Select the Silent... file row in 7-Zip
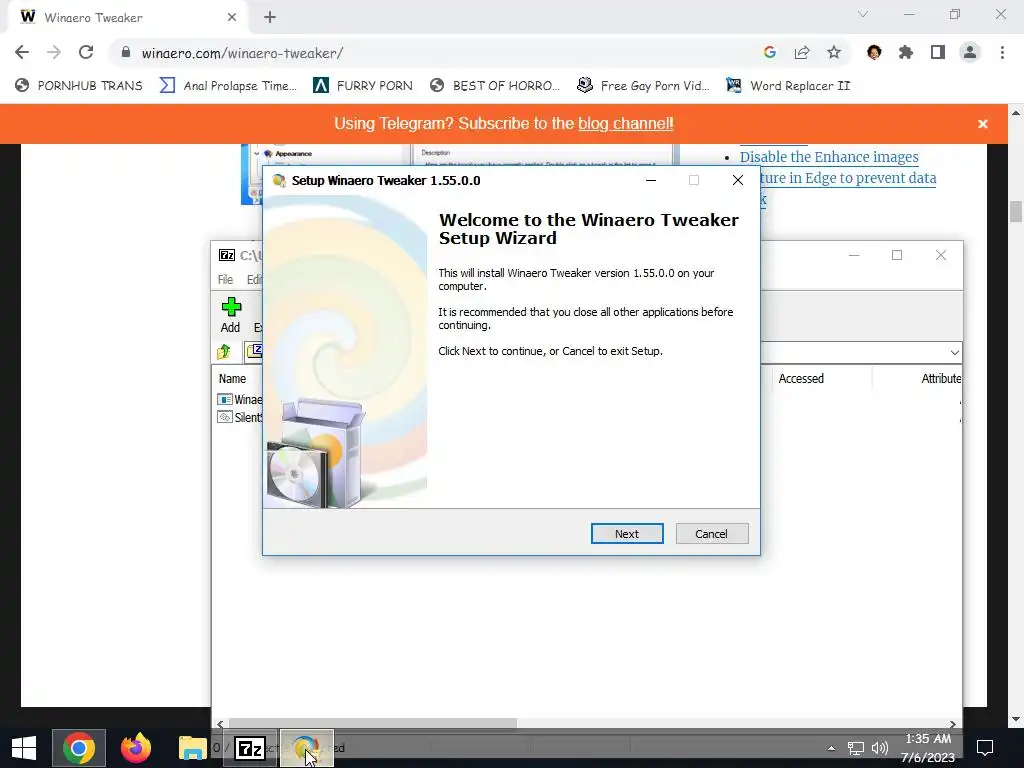Screen dimensions: 1024x768 click(240, 417)
